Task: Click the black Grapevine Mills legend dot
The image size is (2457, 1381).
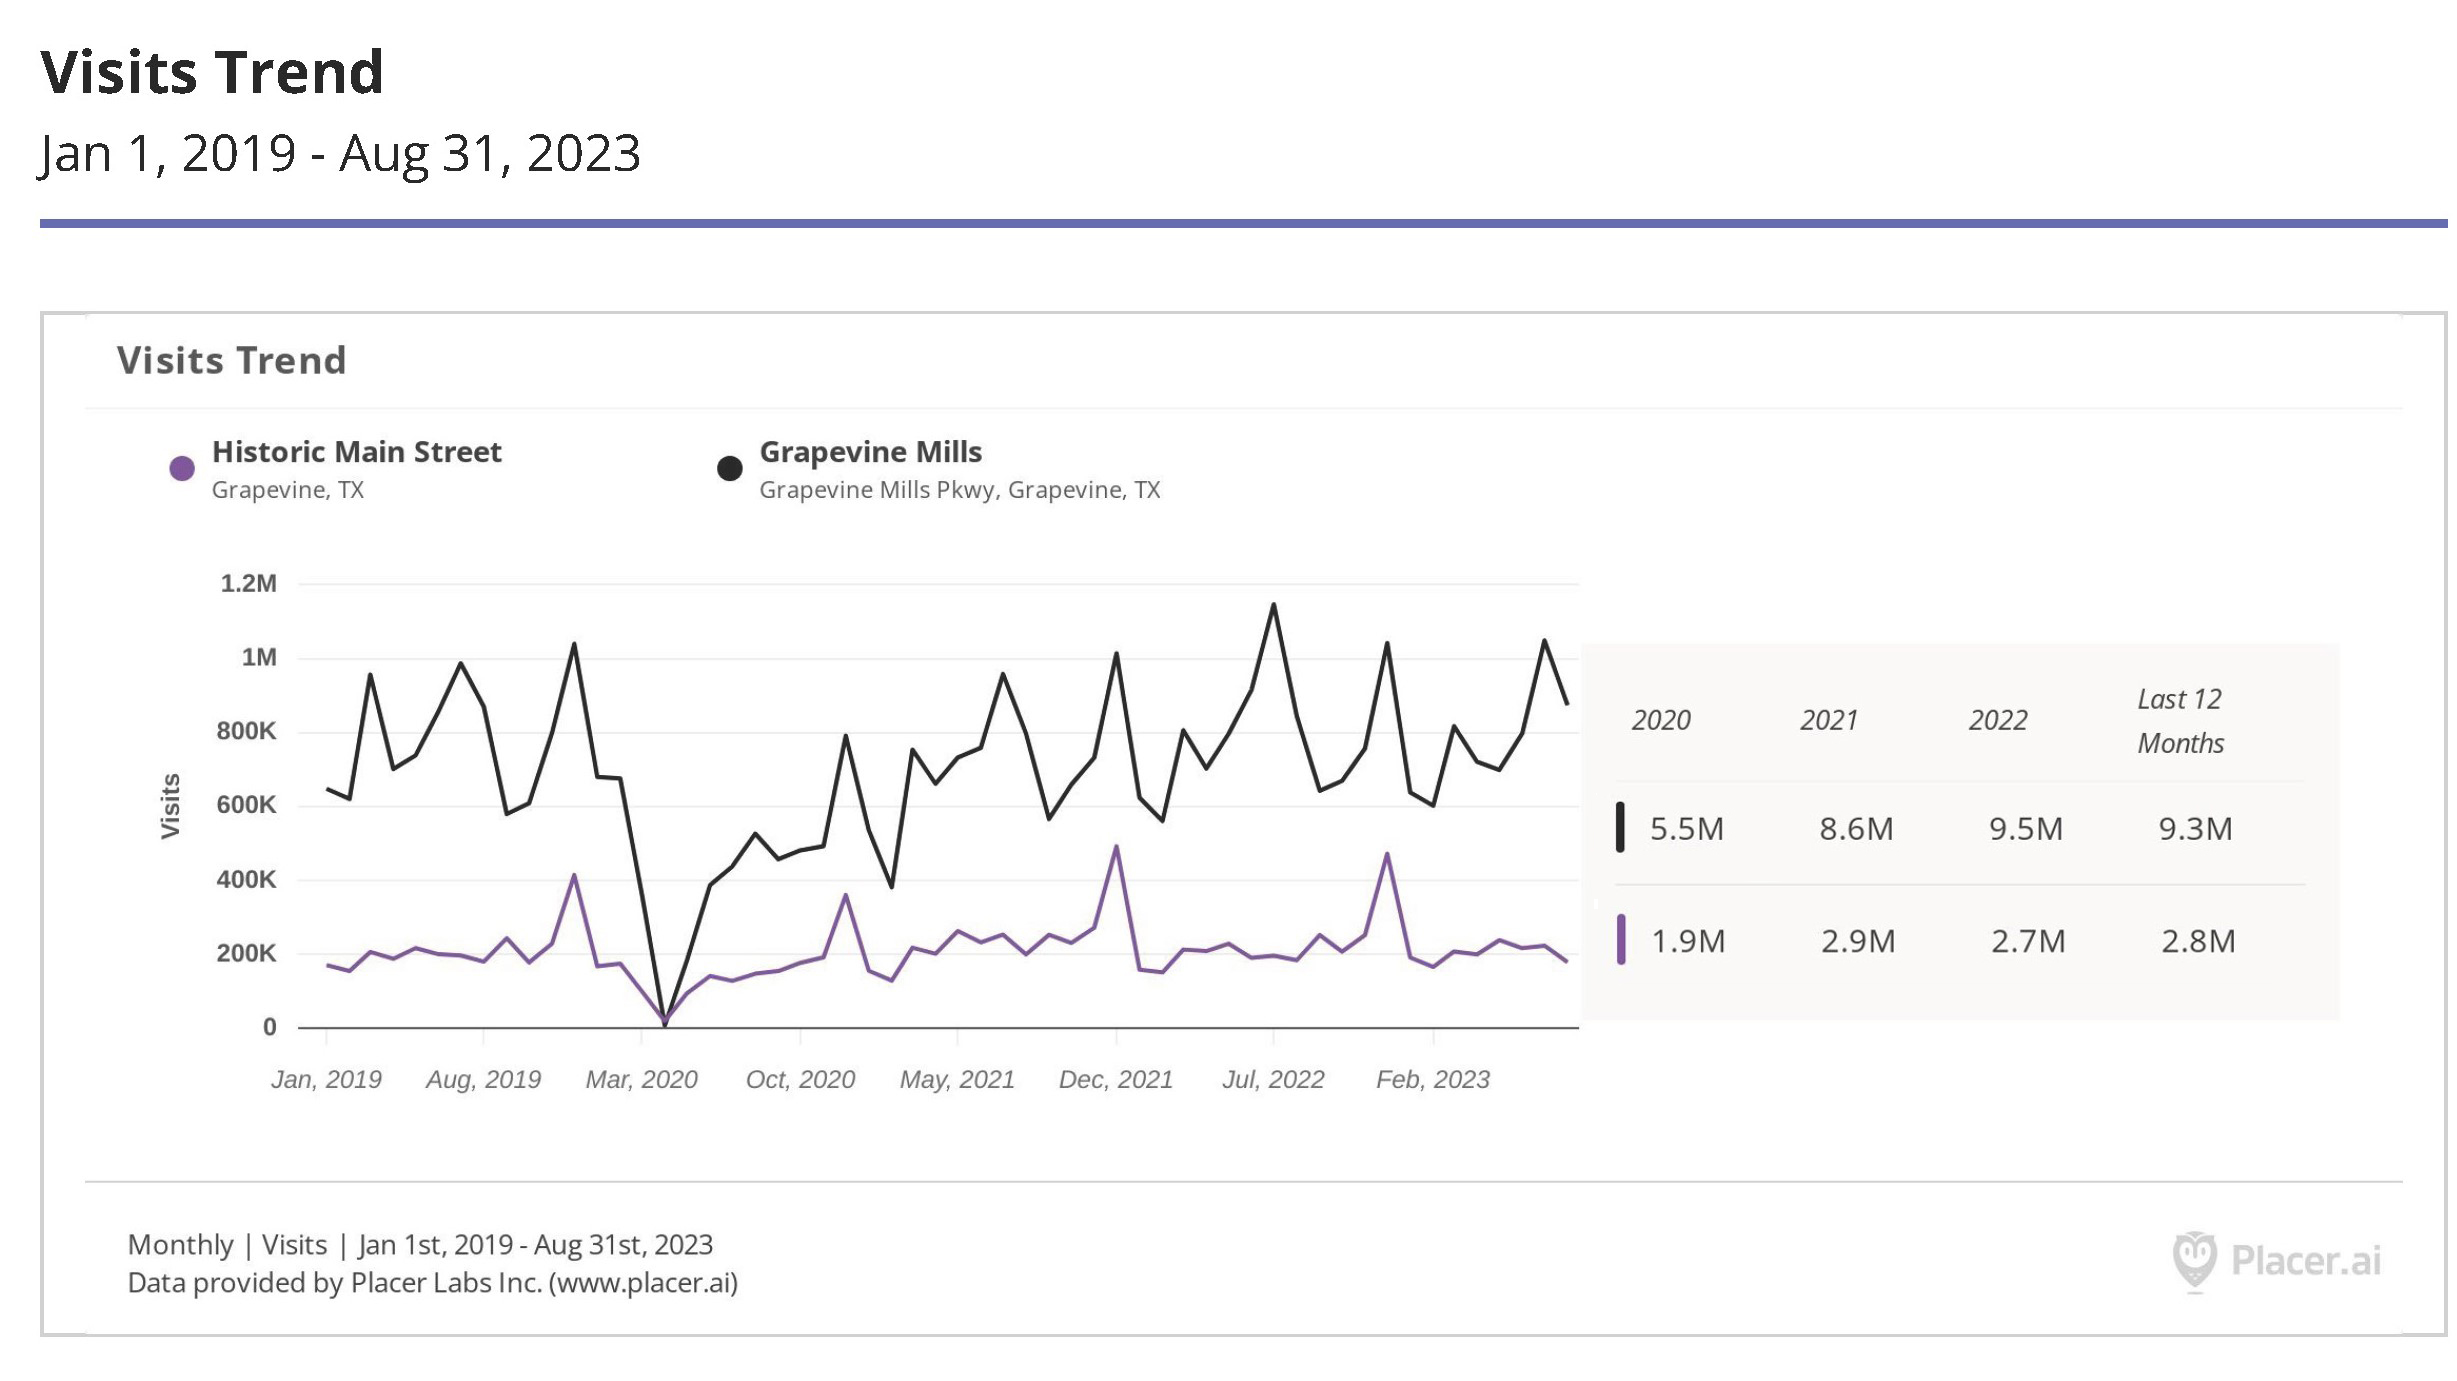Action: tap(730, 468)
